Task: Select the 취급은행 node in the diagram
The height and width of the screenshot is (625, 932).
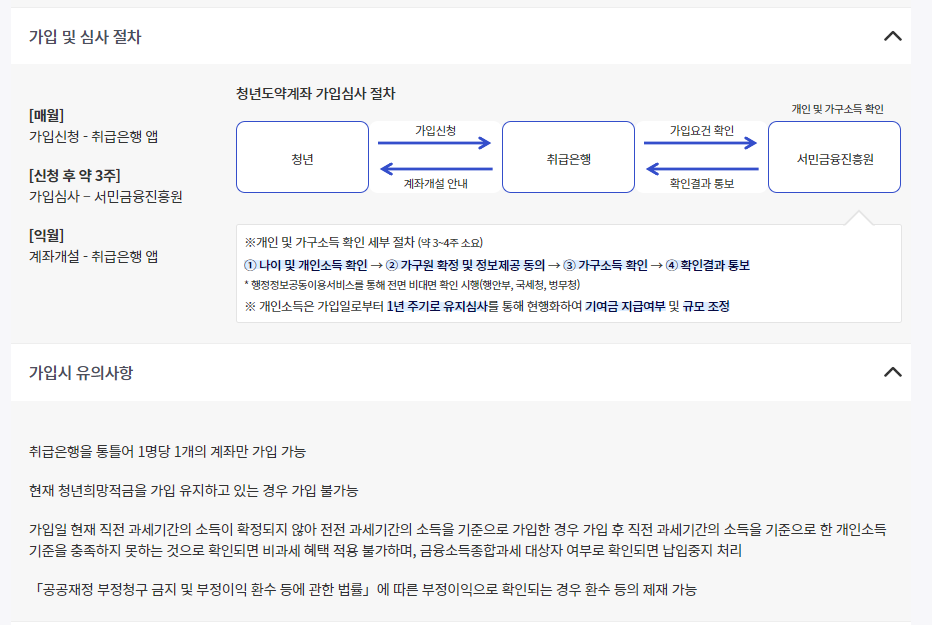Action: pyautogui.click(x=570, y=157)
